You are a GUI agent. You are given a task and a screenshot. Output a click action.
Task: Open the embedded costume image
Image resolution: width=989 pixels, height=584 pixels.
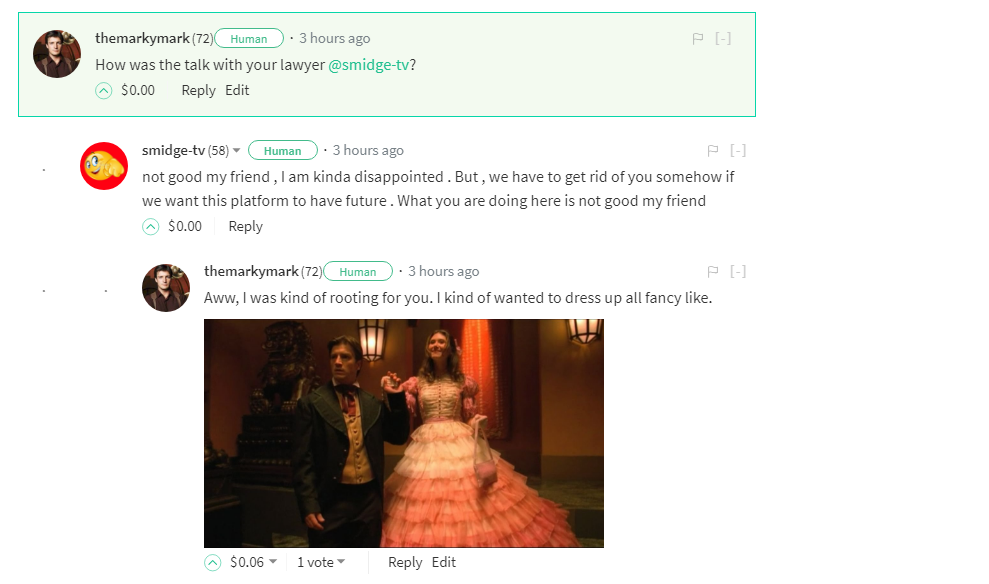coord(404,433)
